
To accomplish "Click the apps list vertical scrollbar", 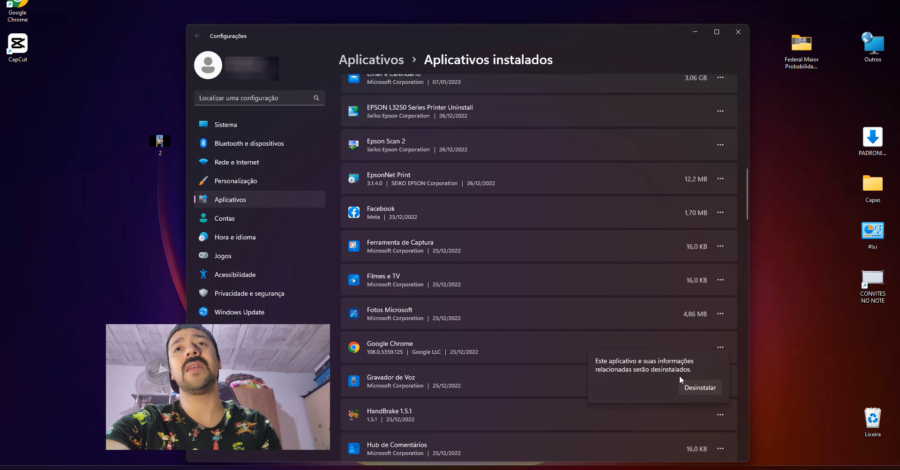I will [747, 194].
